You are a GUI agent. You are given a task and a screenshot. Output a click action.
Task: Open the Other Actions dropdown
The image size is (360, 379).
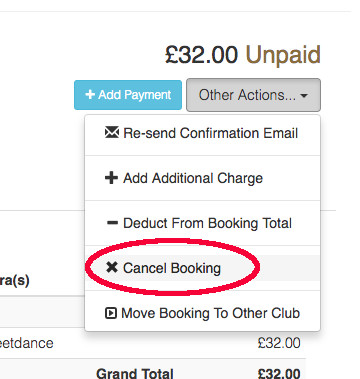[253, 95]
